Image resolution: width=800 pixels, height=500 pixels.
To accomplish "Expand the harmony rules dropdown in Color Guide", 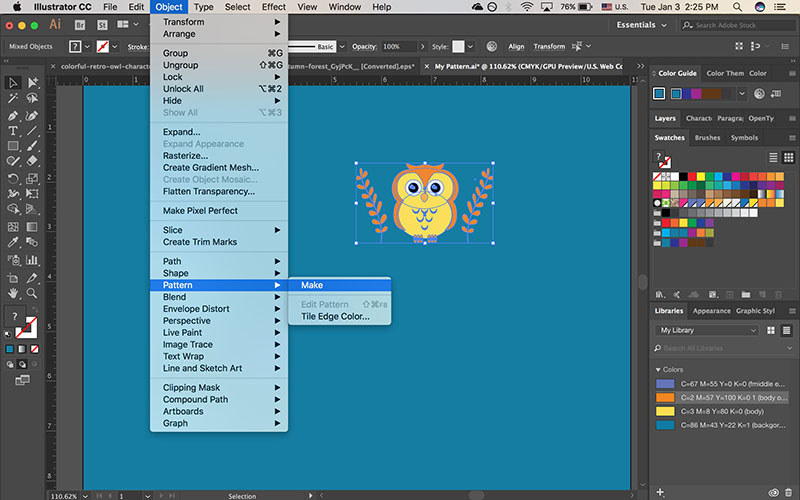I will [x=742, y=94].
